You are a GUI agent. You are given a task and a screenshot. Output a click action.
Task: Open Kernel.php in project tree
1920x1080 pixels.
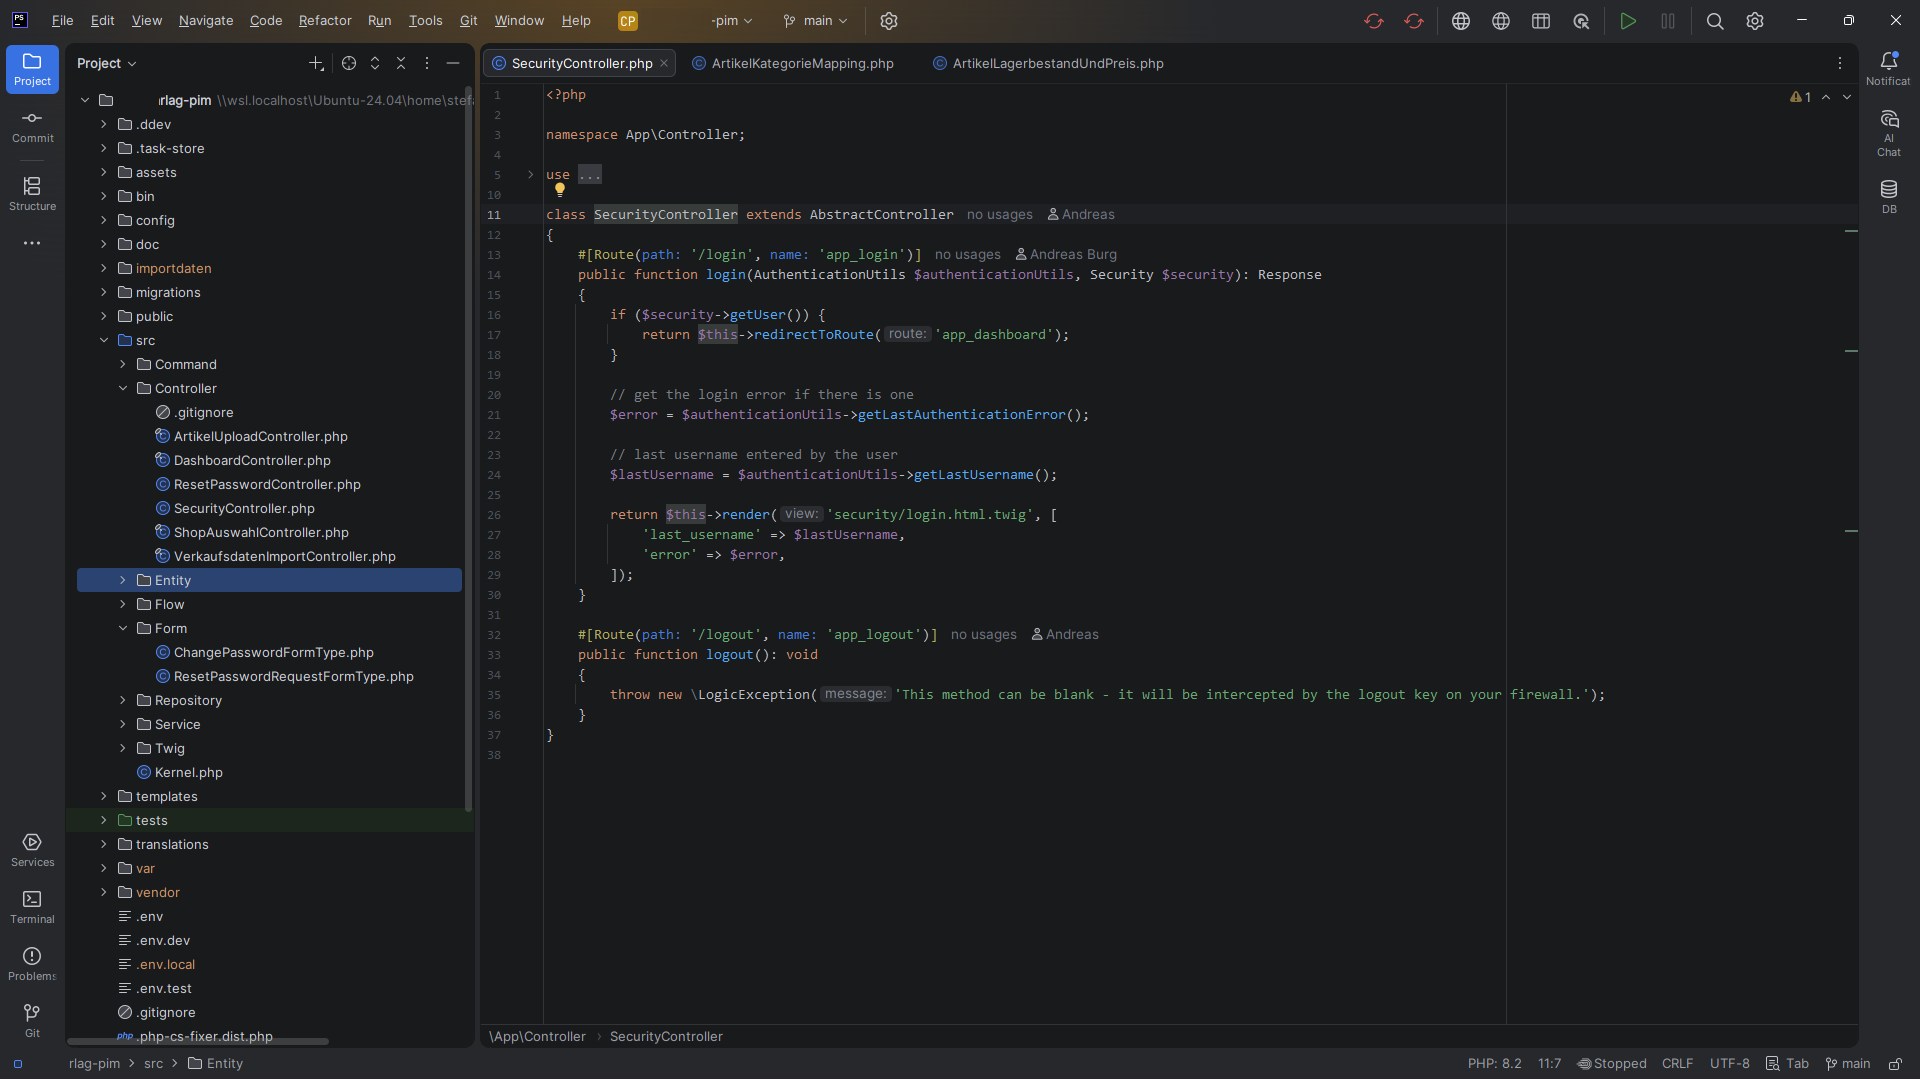tap(188, 772)
